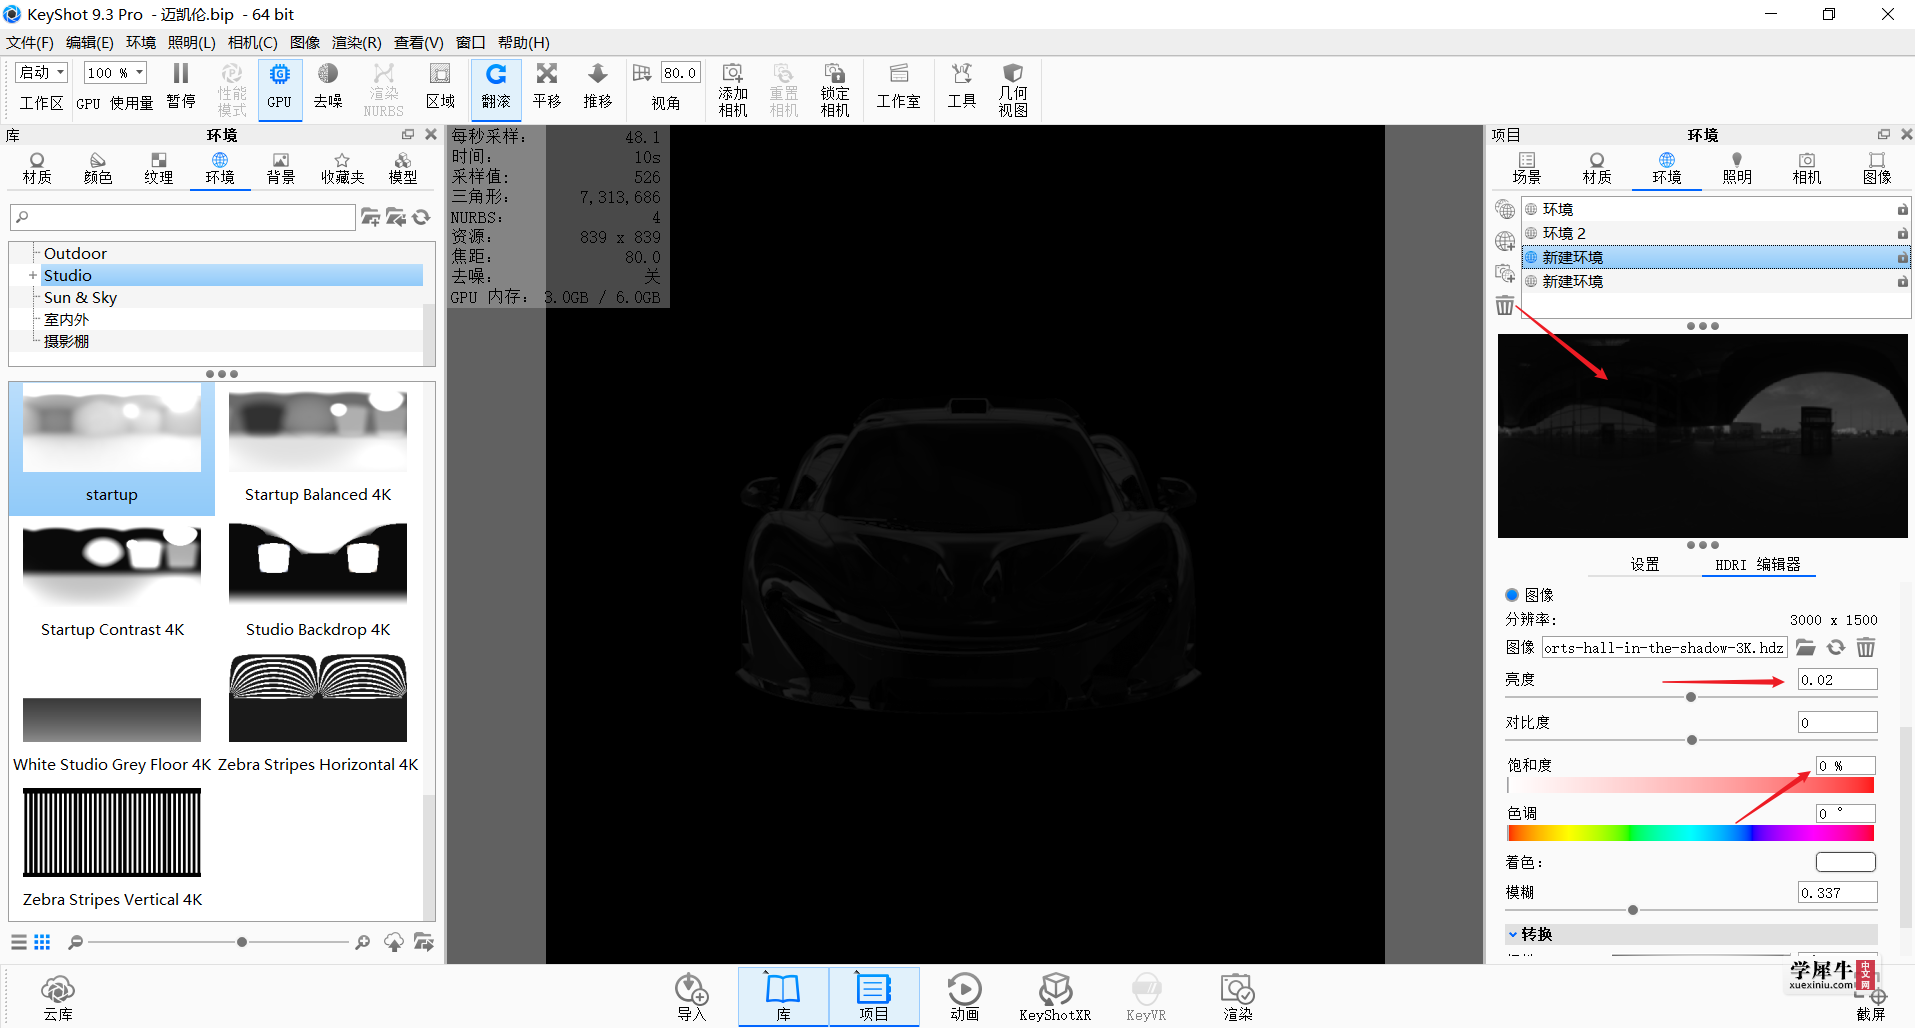Click the 渲染 render button at bottom
This screenshot has height=1028, width=1915.
pyautogui.click(x=1238, y=998)
